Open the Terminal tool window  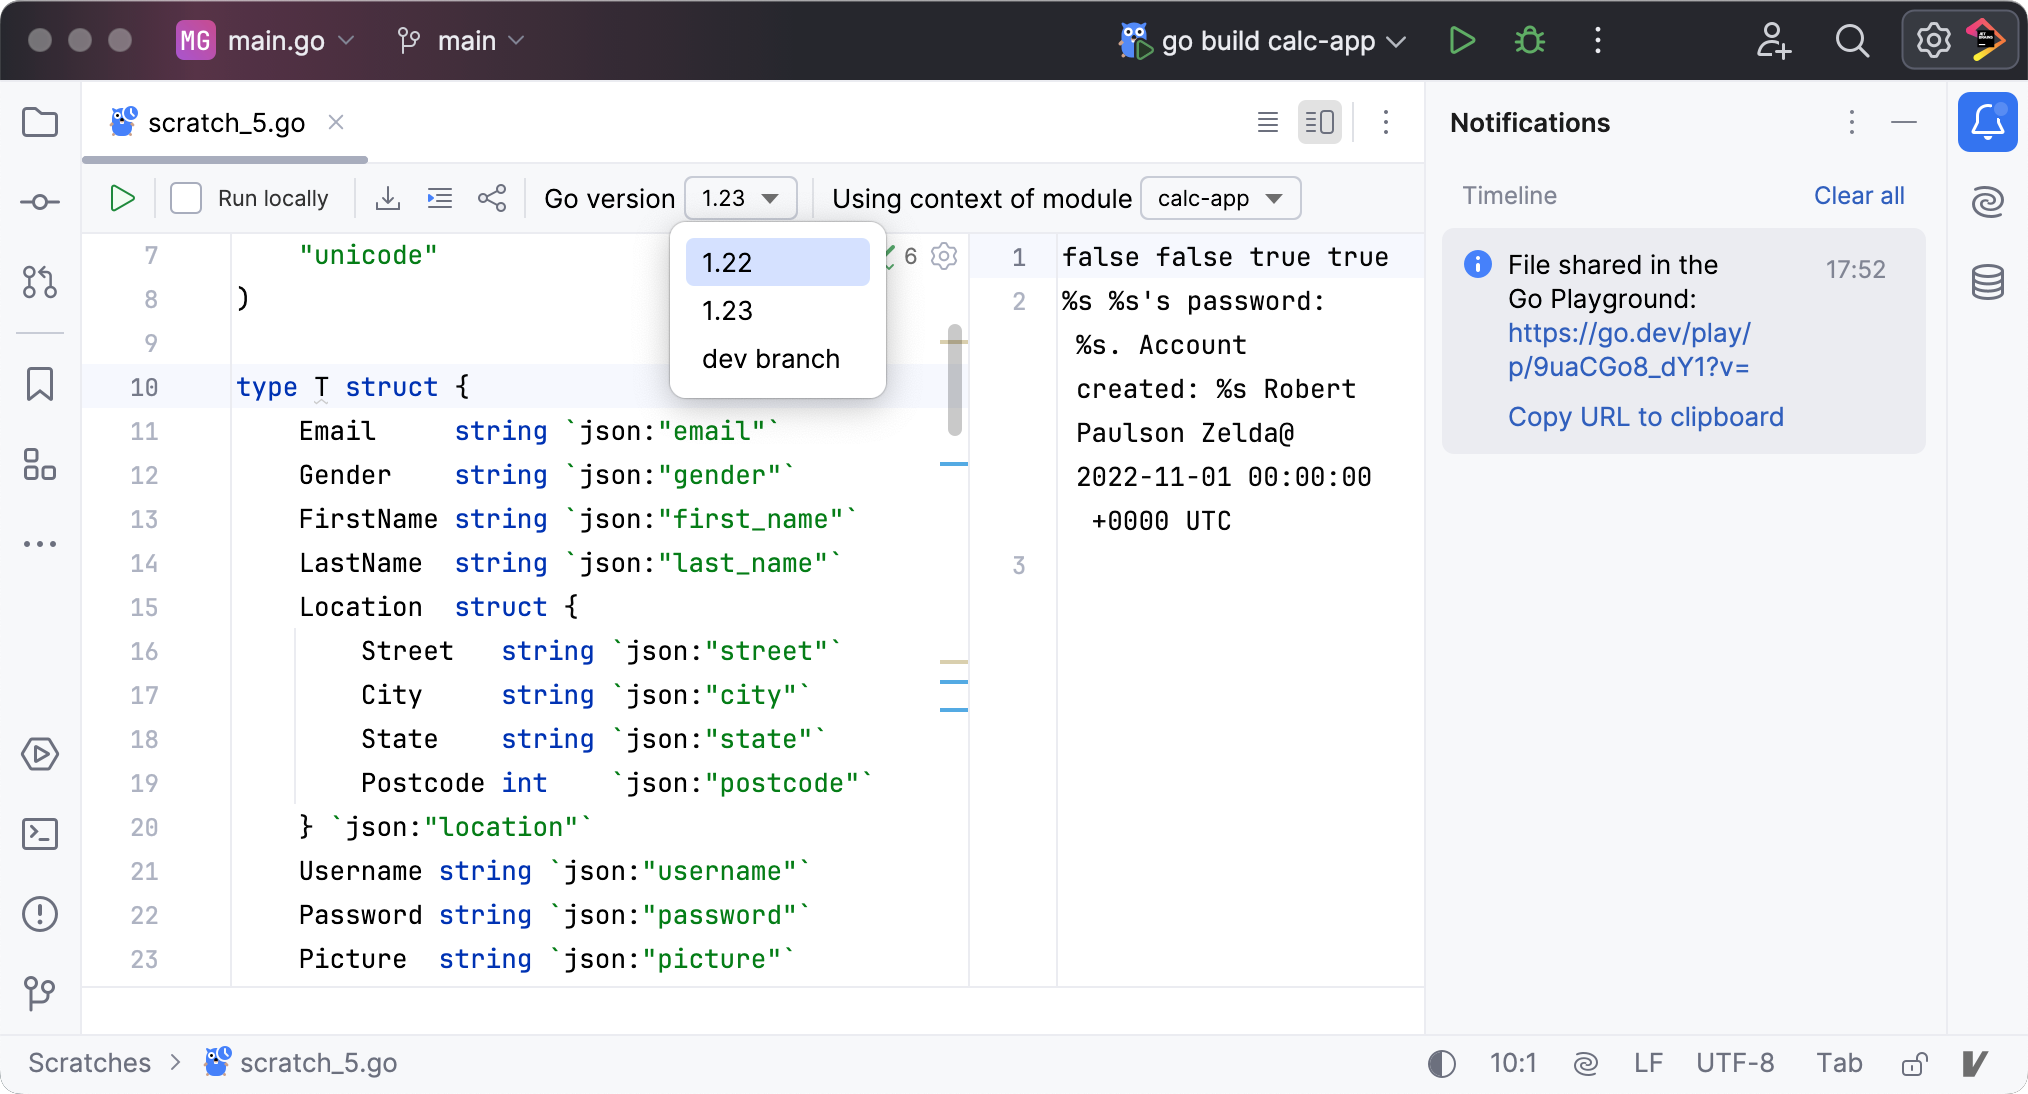point(40,834)
